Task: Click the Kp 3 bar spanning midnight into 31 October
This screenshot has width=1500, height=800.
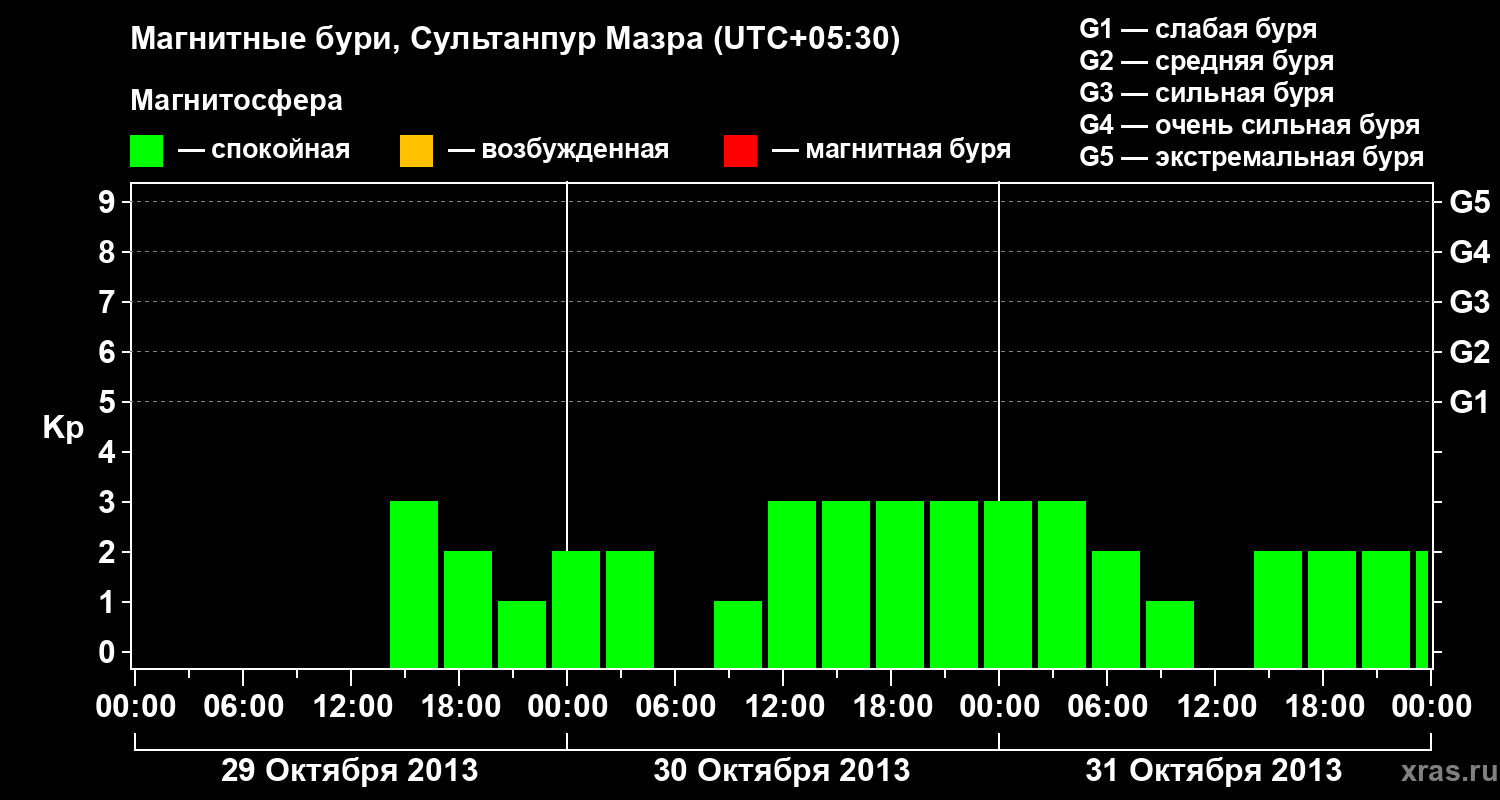Action: 1008,584
